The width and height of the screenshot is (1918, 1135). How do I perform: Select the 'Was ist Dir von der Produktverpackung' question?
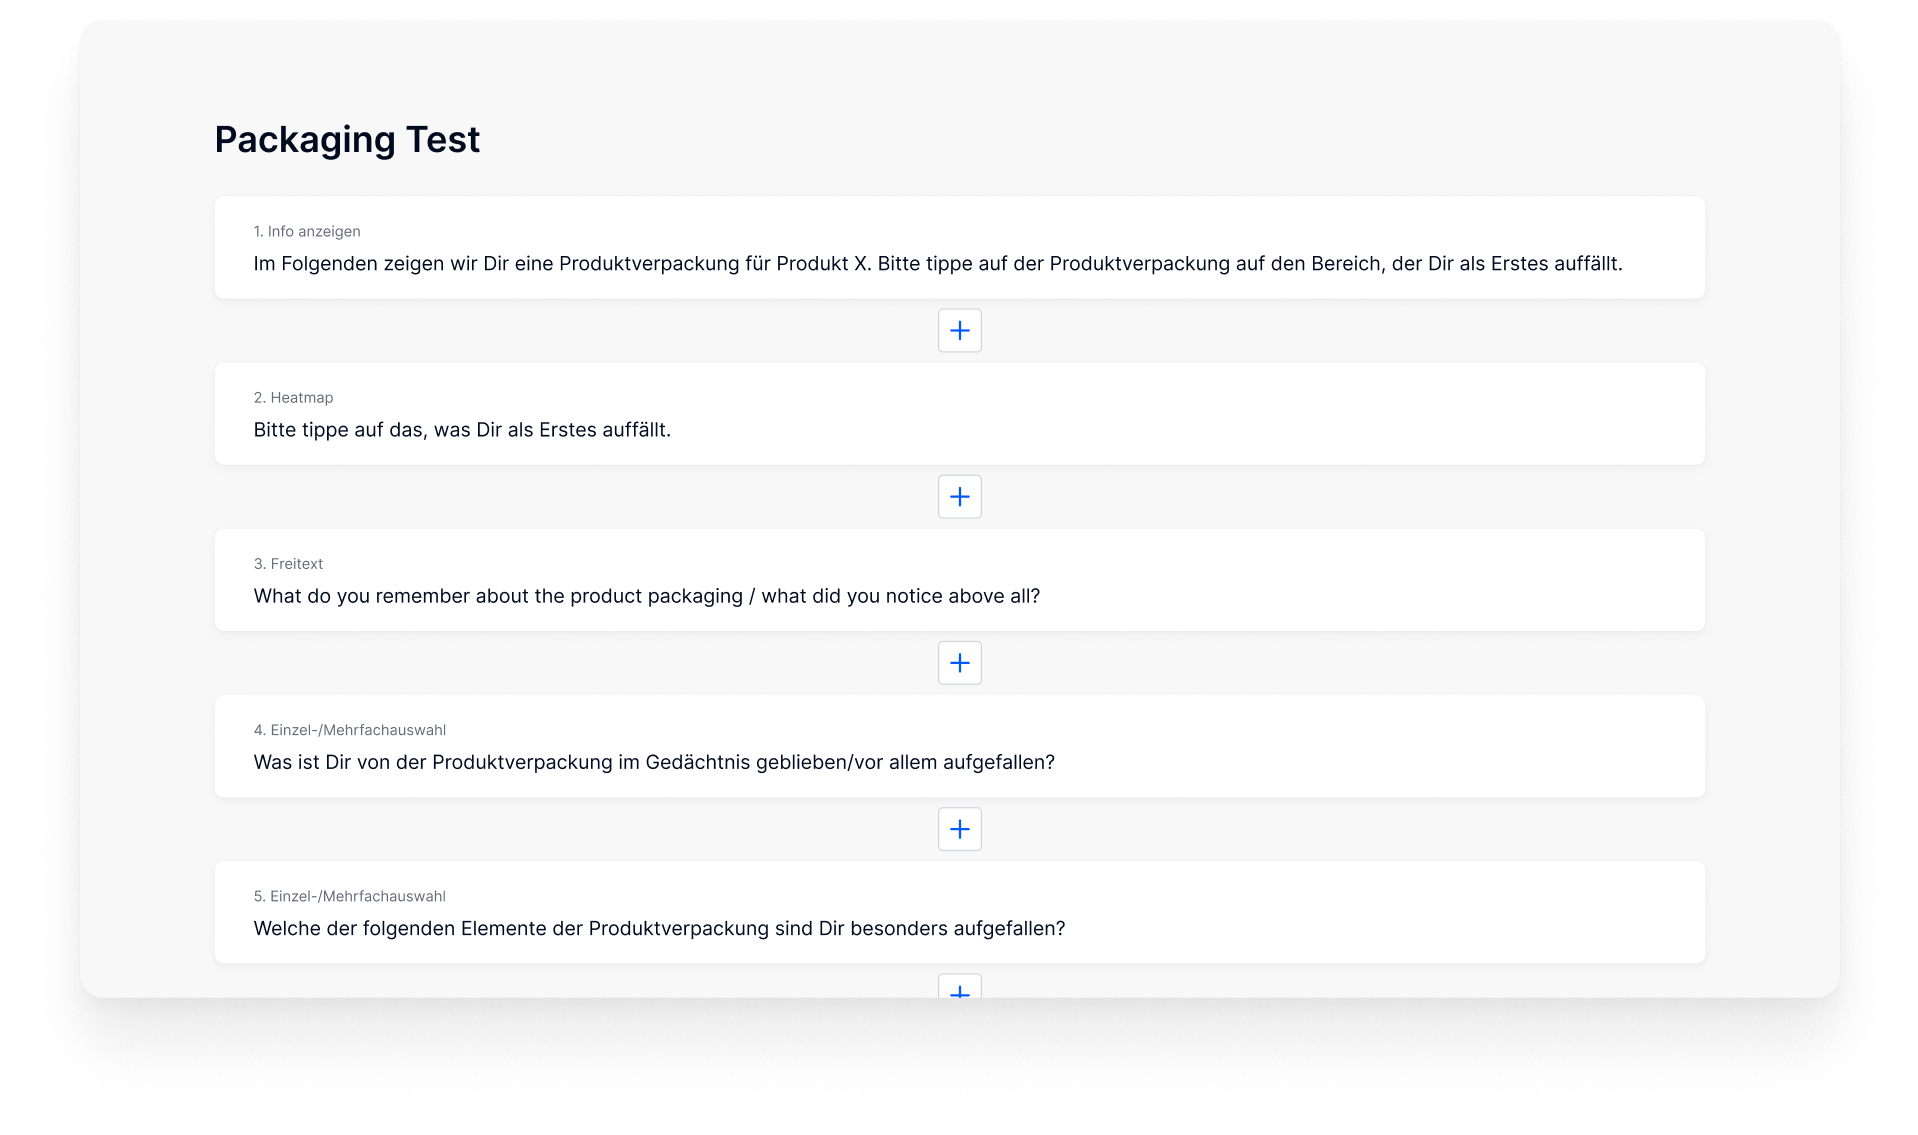(x=654, y=762)
